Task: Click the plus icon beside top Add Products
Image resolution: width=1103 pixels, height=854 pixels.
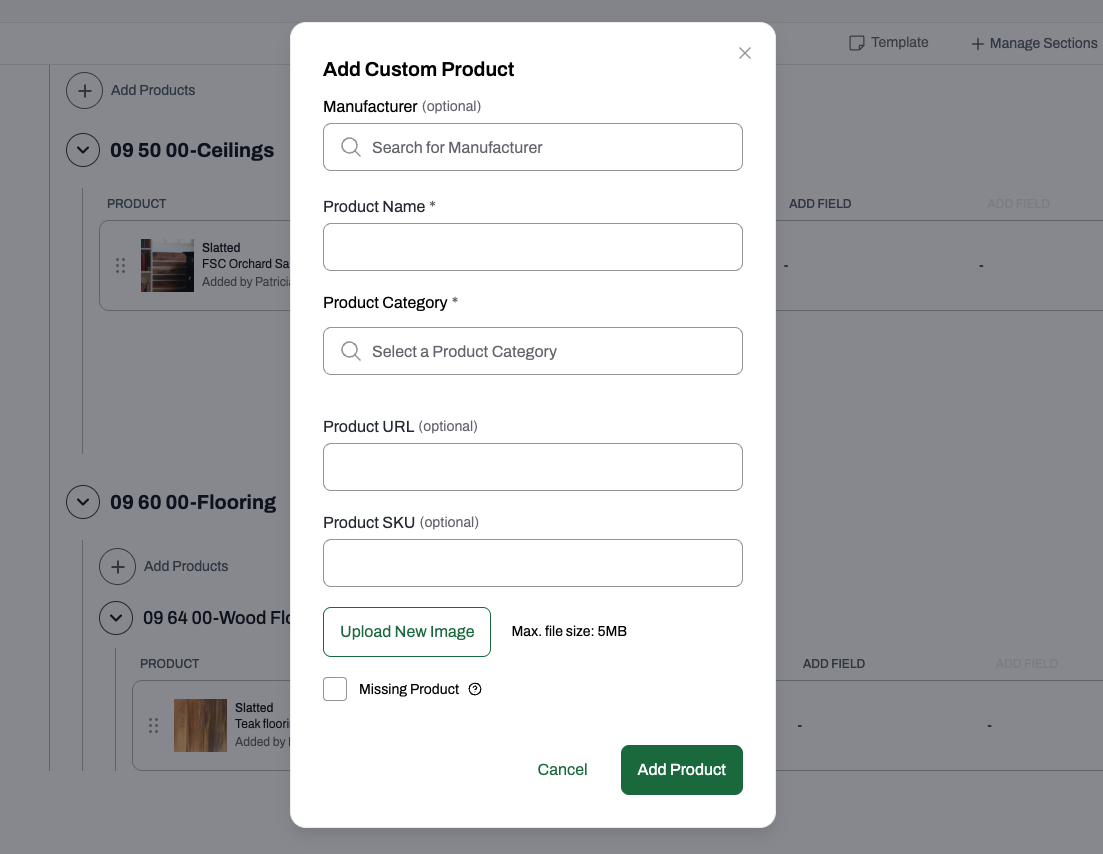Action: [84, 91]
